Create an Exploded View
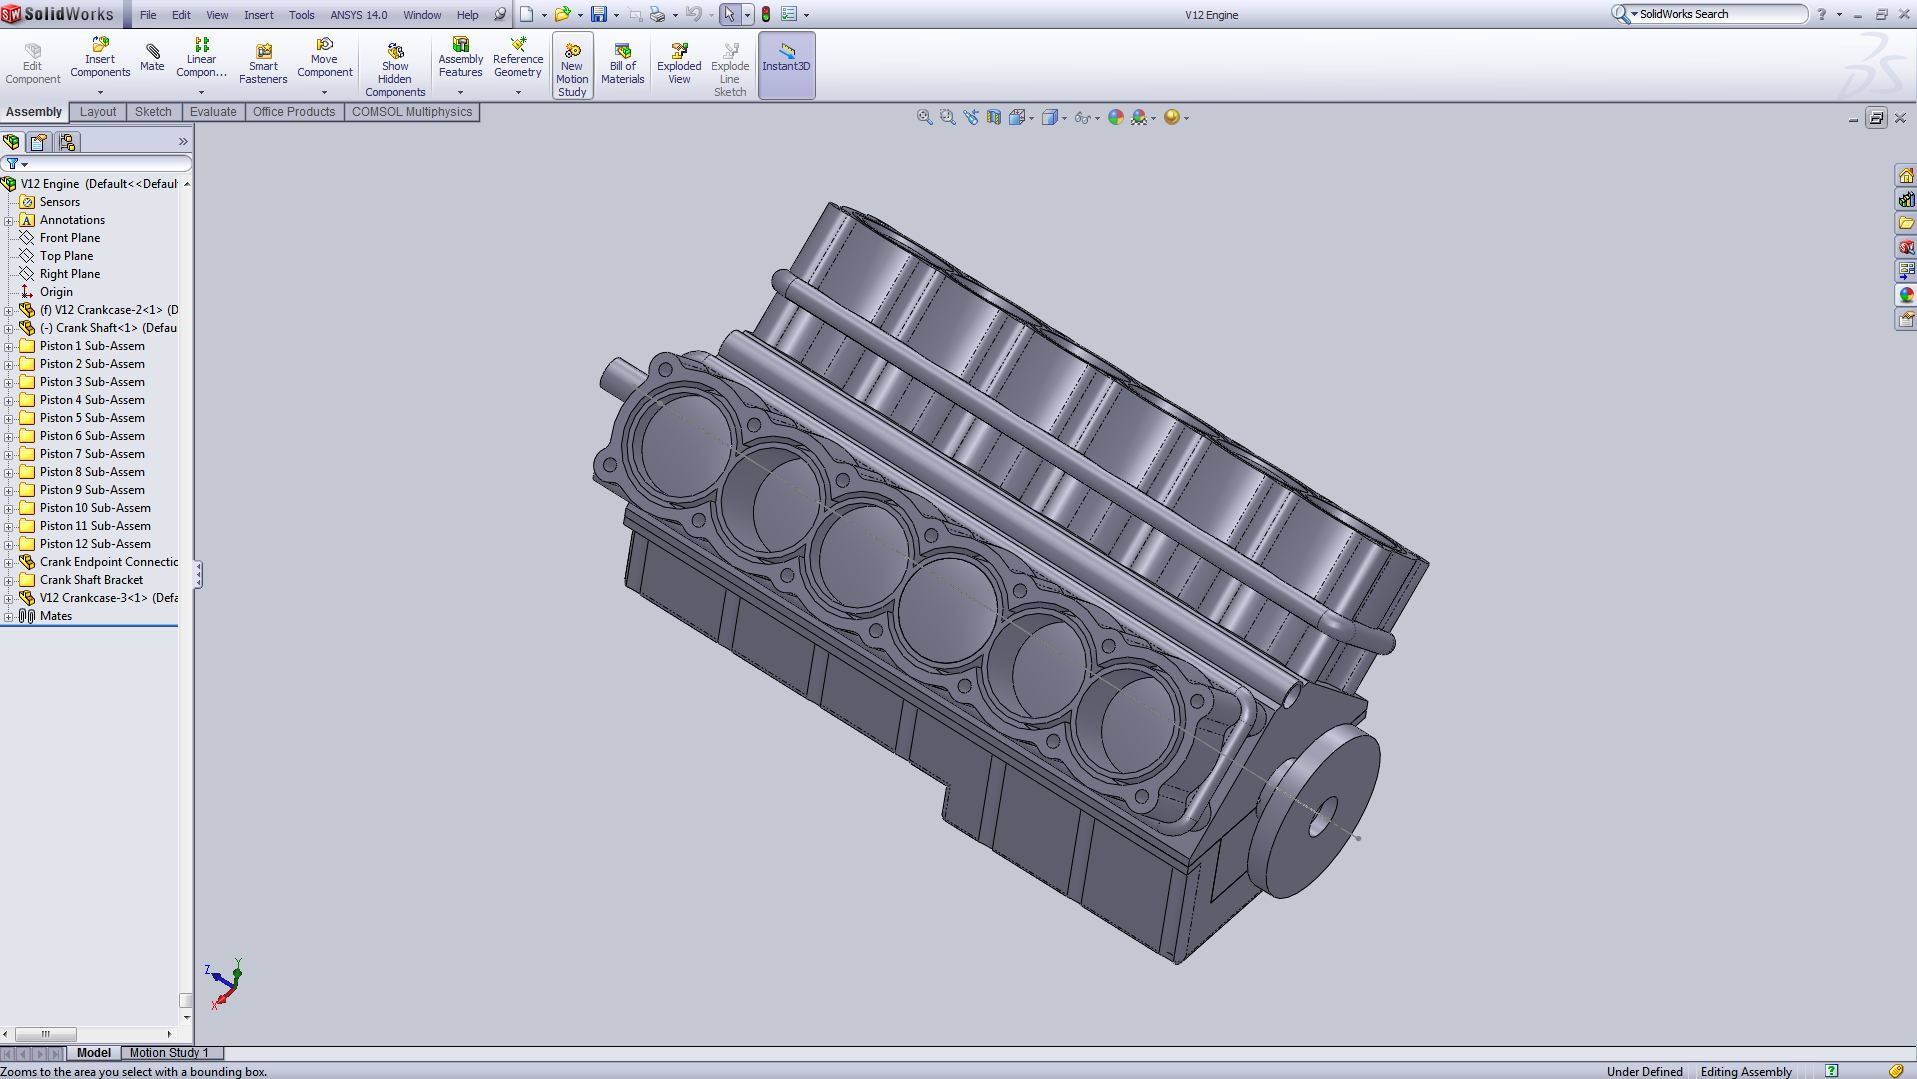 pos(679,65)
